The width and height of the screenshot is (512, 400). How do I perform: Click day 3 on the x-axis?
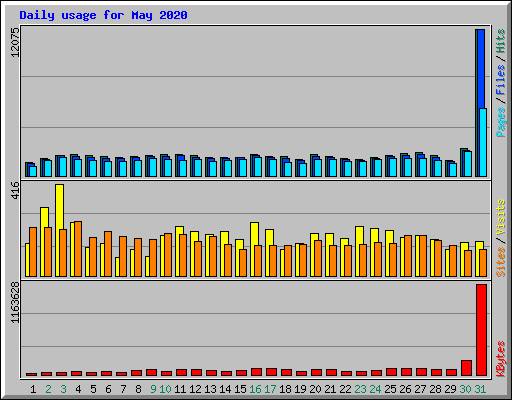coord(63,389)
